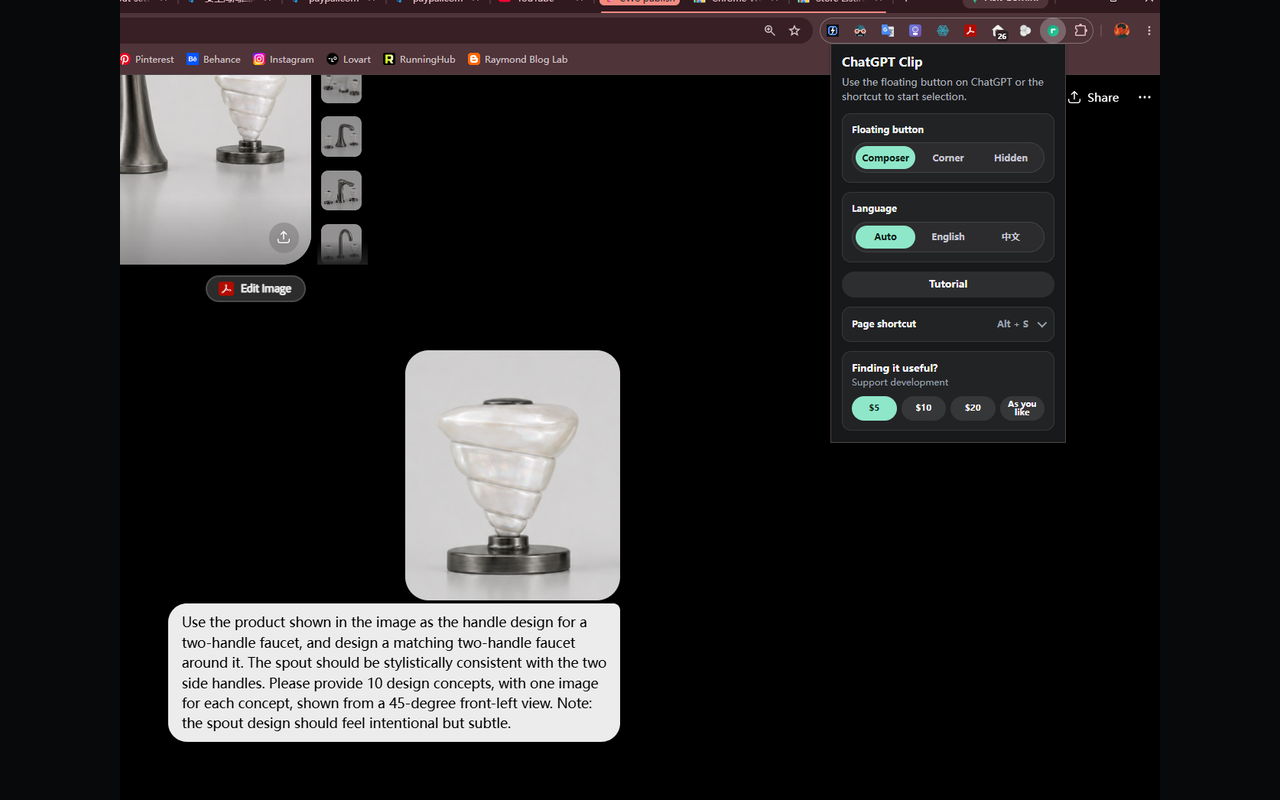
Task: Choose 中文 language option
Action: [1011, 237]
